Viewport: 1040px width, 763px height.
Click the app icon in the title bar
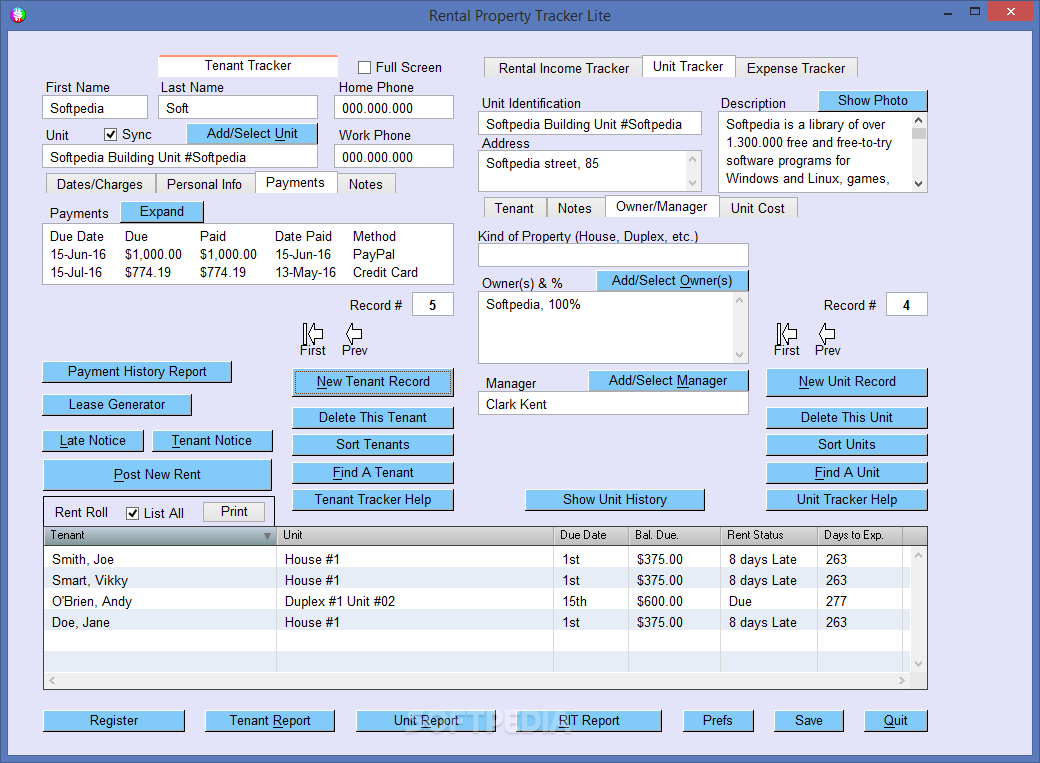coord(18,15)
